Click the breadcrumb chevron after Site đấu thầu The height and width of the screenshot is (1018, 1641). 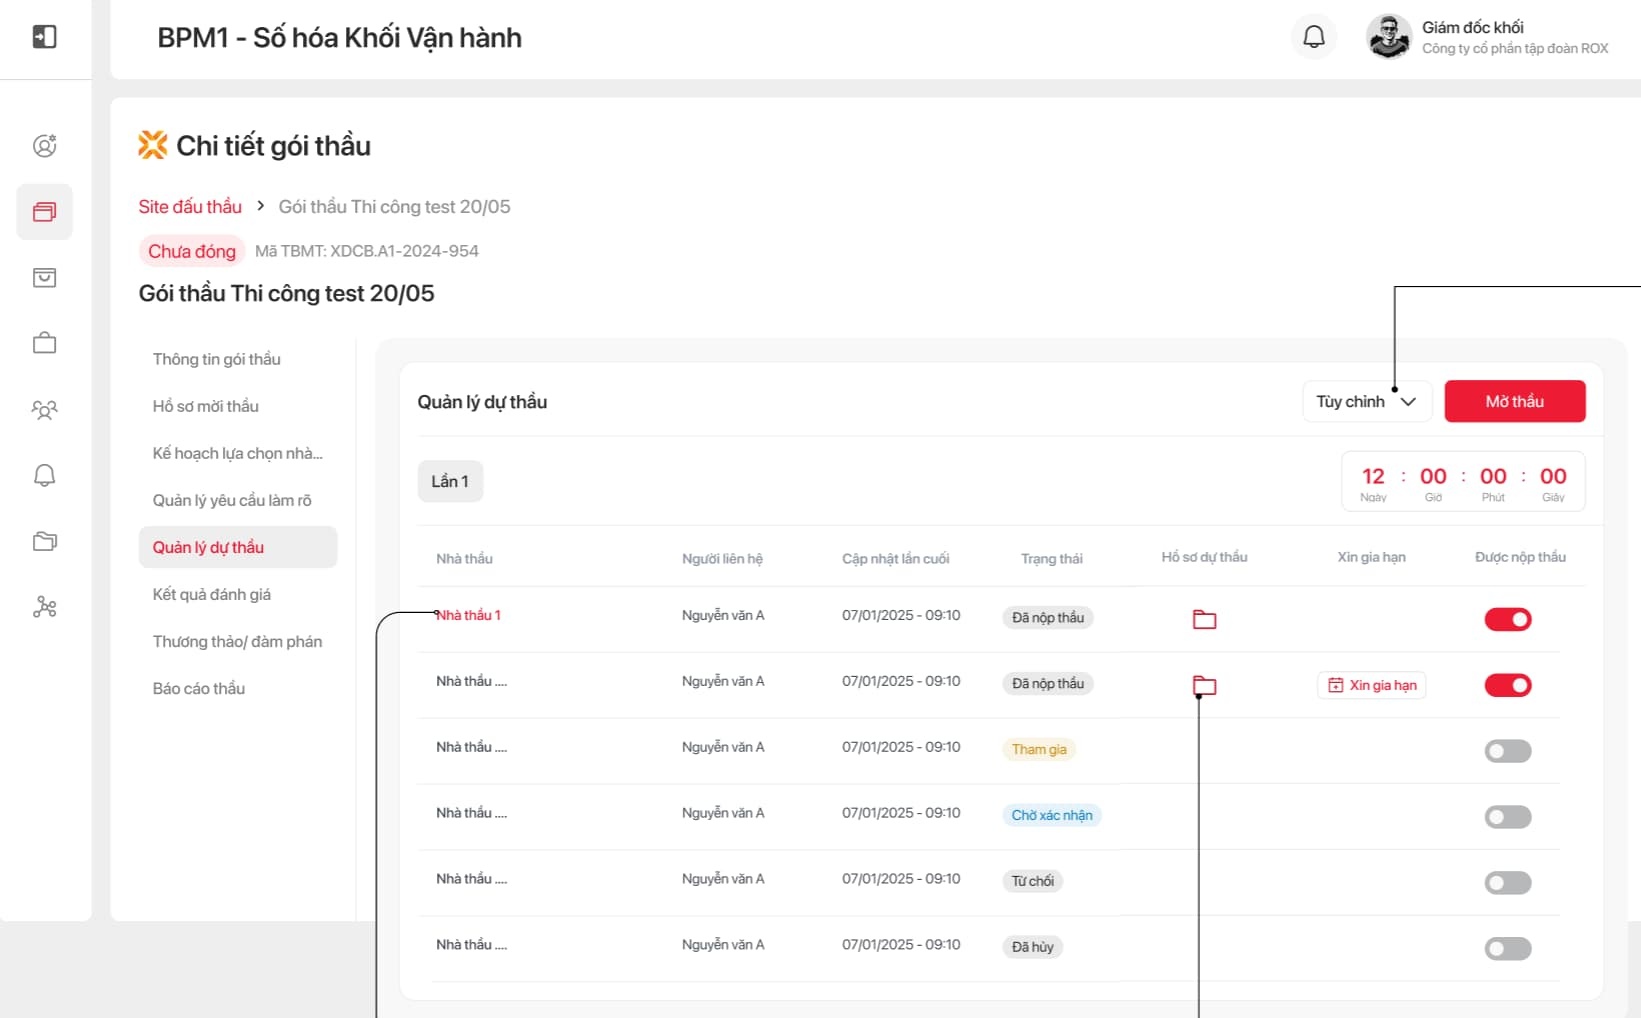pyautogui.click(x=260, y=206)
